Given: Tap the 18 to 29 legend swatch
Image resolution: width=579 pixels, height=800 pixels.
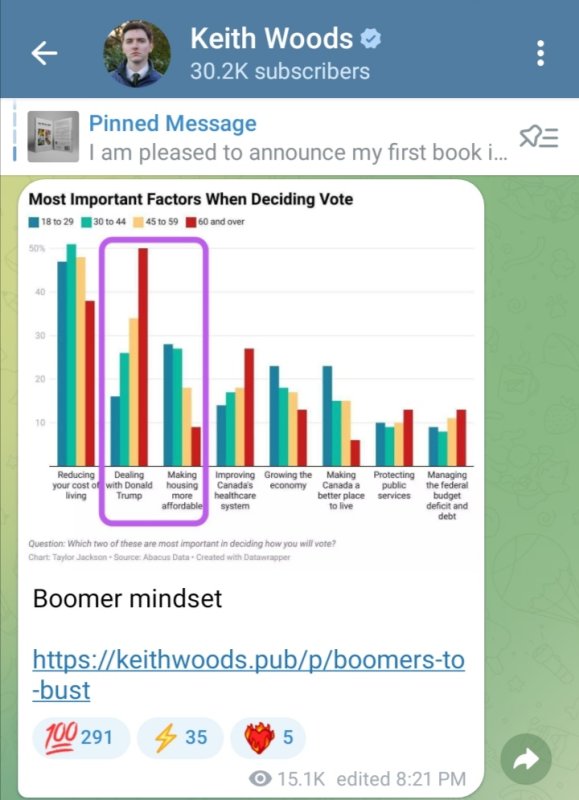Looking at the screenshot, I should click(x=34, y=222).
